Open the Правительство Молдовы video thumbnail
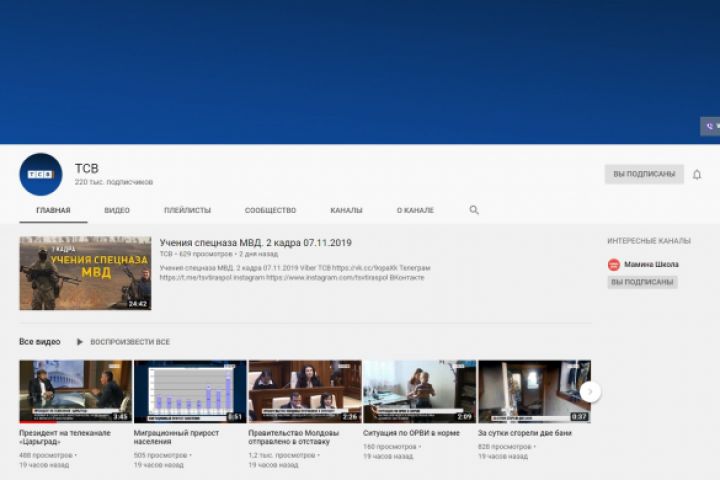The width and height of the screenshot is (720, 480). tap(305, 391)
